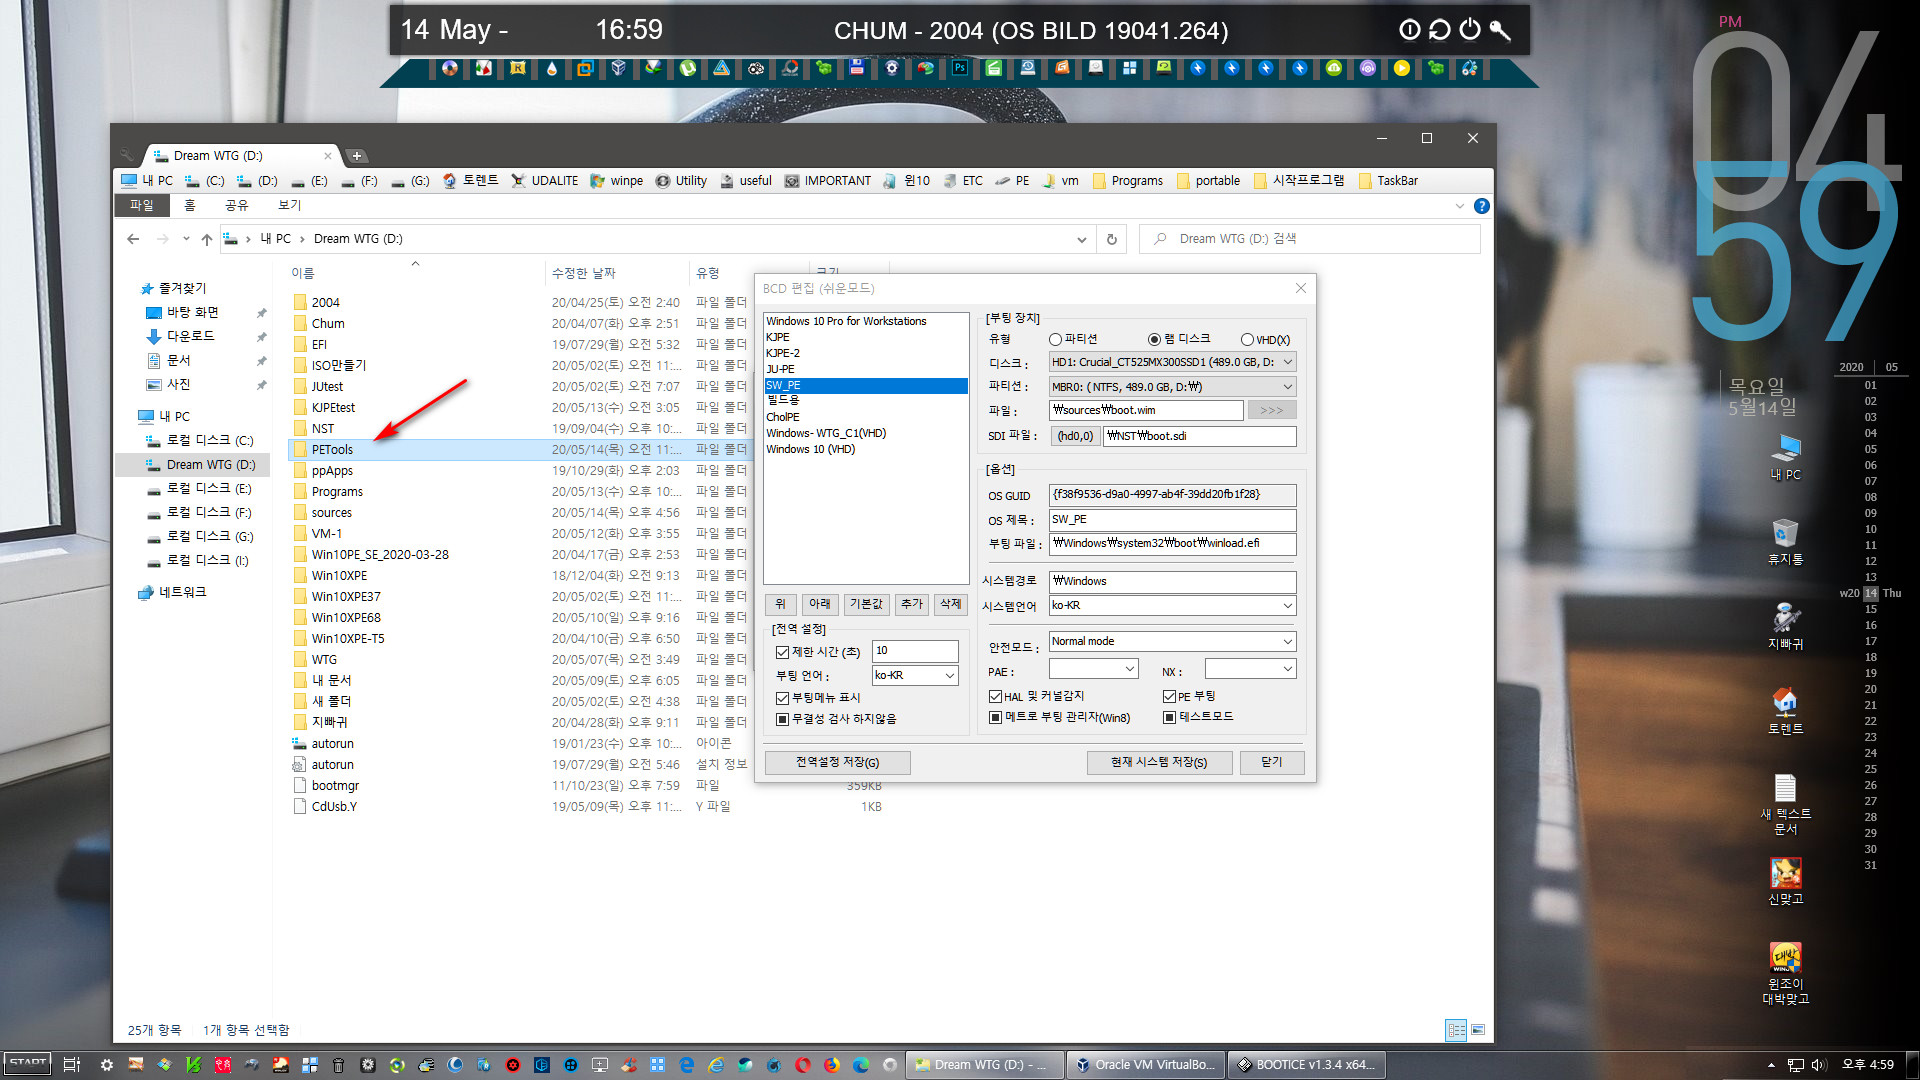The height and width of the screenshot is (1080, 1920).
Task: Open Internet Explorer icon on taskbar
Action: [715, 1065]
